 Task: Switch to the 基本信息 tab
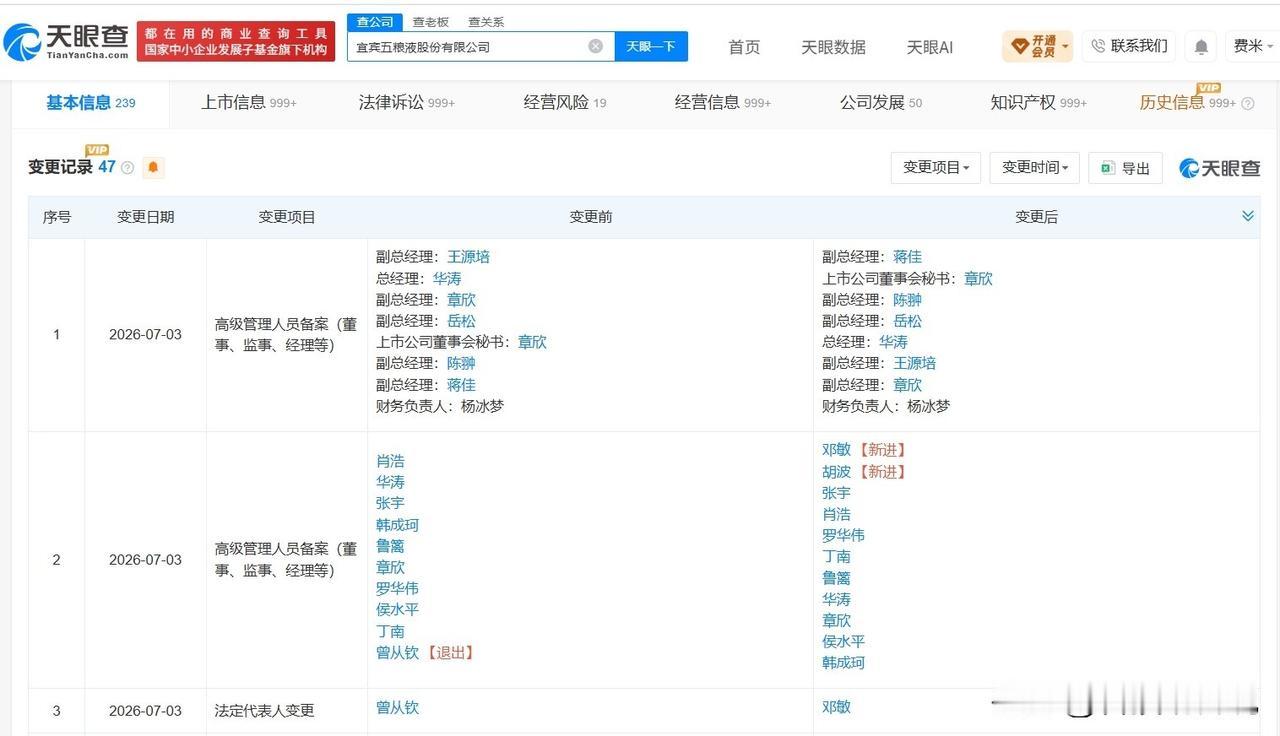[x=90, y=102]
